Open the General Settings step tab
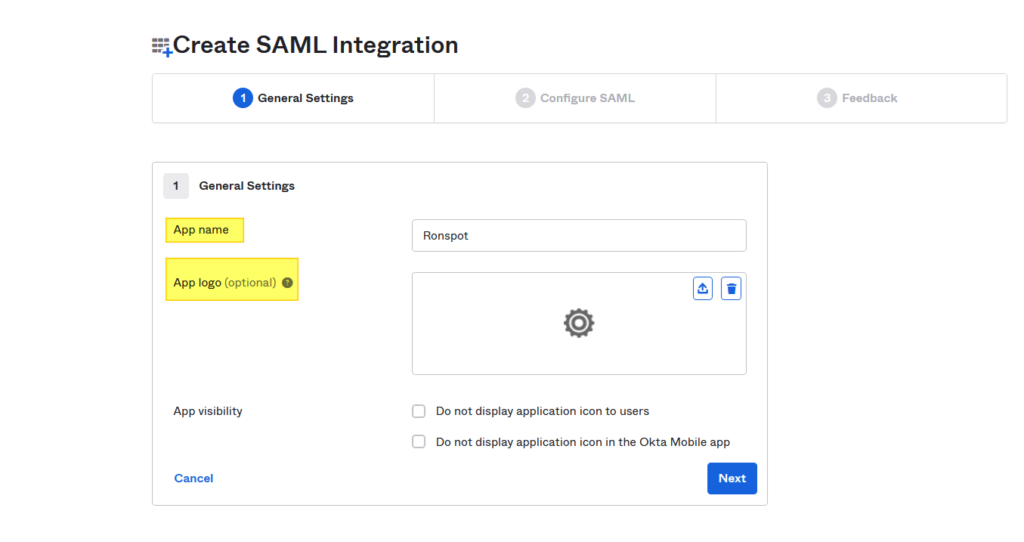This screenshot has width=1024, height=542. 293,98
